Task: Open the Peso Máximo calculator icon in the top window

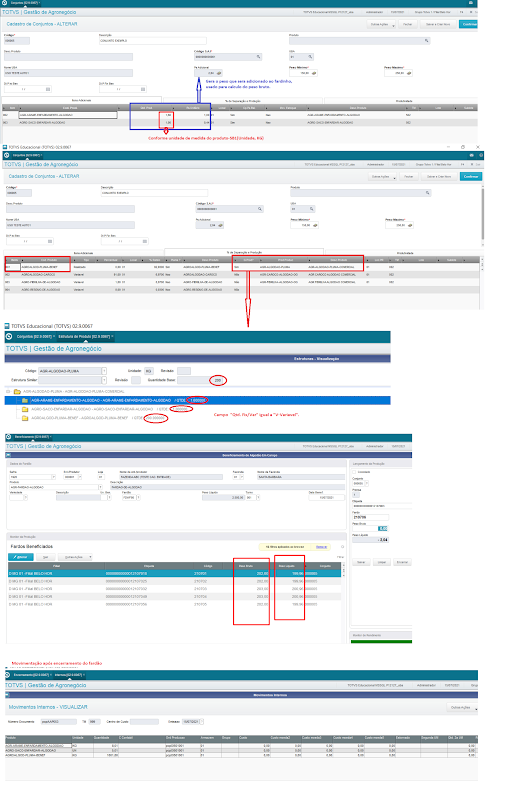Action: (x=409, y=73)
